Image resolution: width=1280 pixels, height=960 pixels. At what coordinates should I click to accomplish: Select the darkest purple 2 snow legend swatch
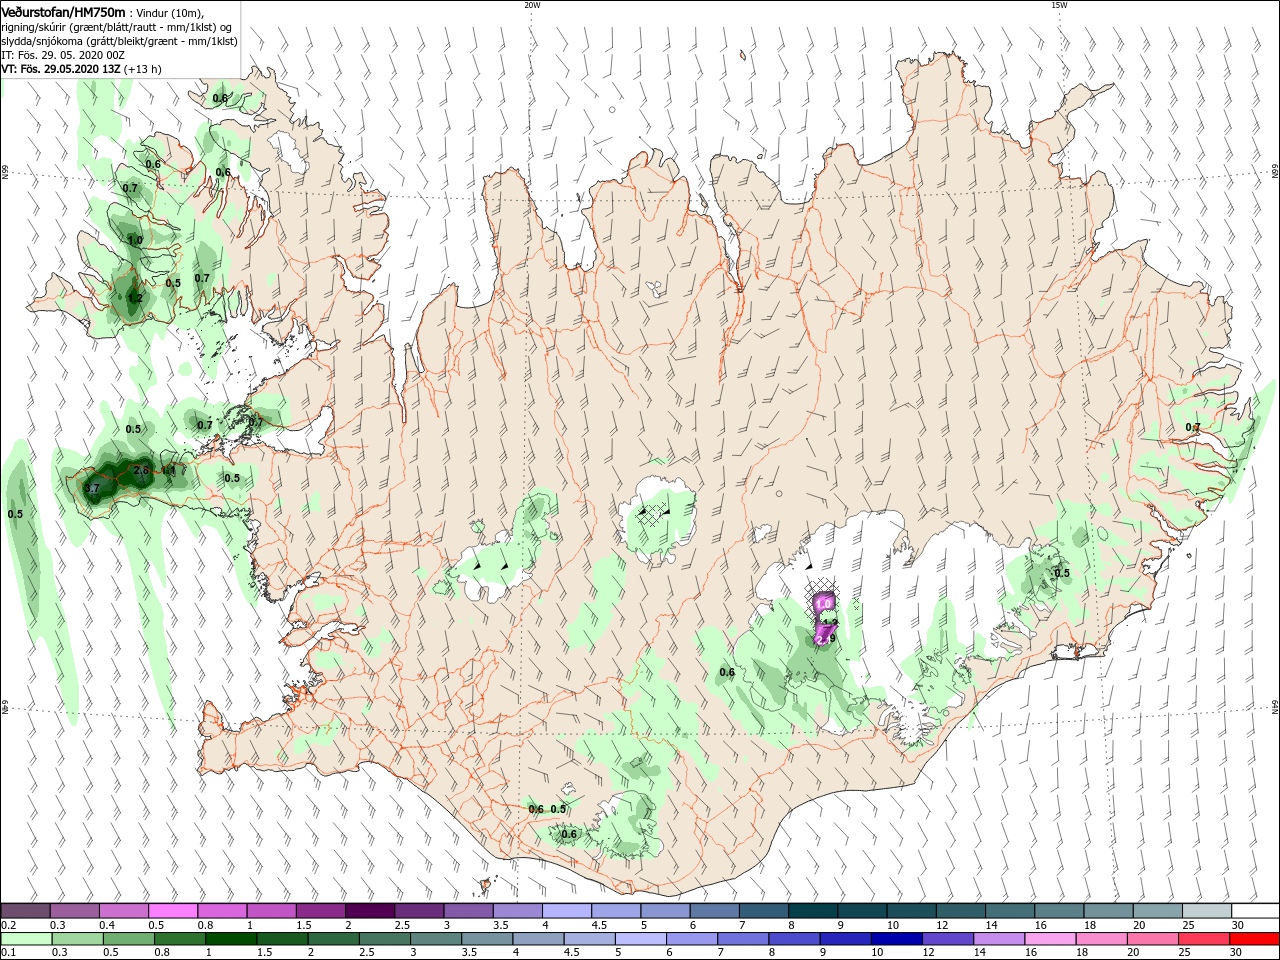click(369, 911)
